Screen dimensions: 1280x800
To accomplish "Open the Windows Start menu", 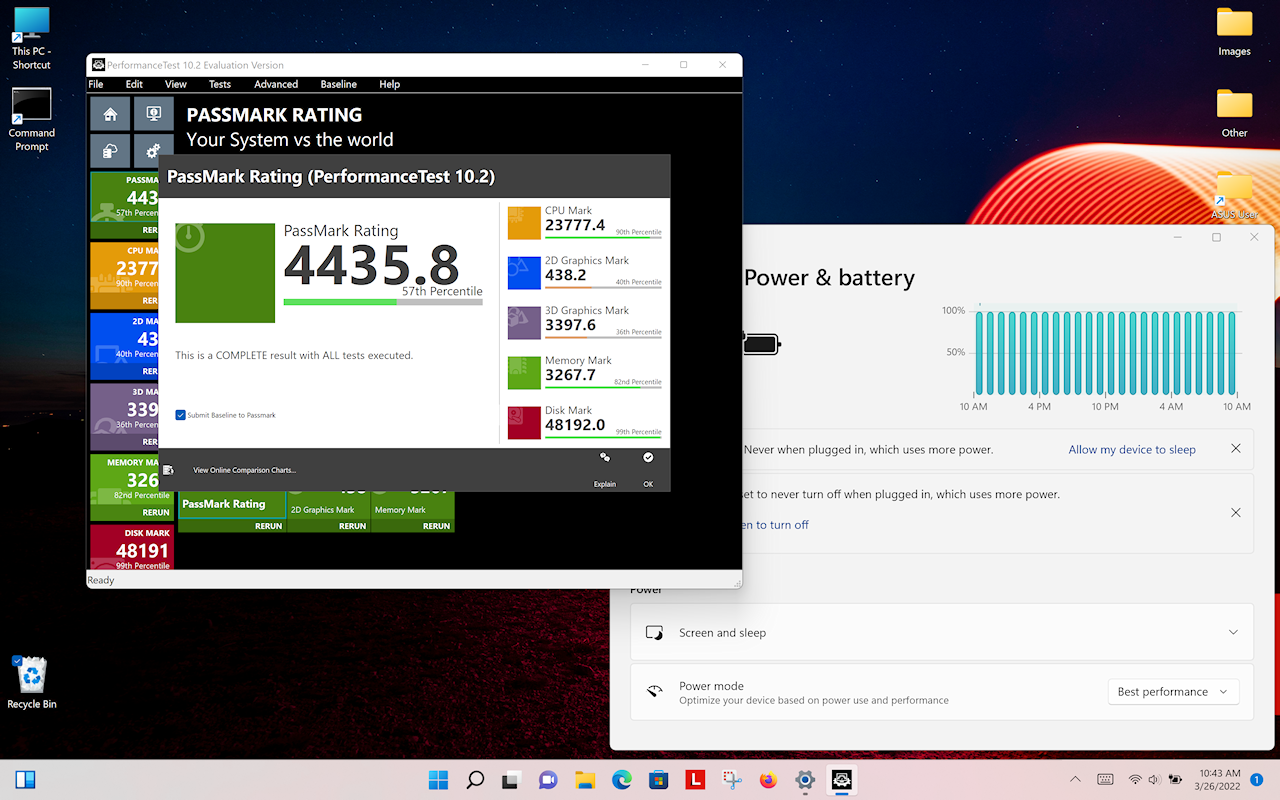I will click(x=438, y=780).
